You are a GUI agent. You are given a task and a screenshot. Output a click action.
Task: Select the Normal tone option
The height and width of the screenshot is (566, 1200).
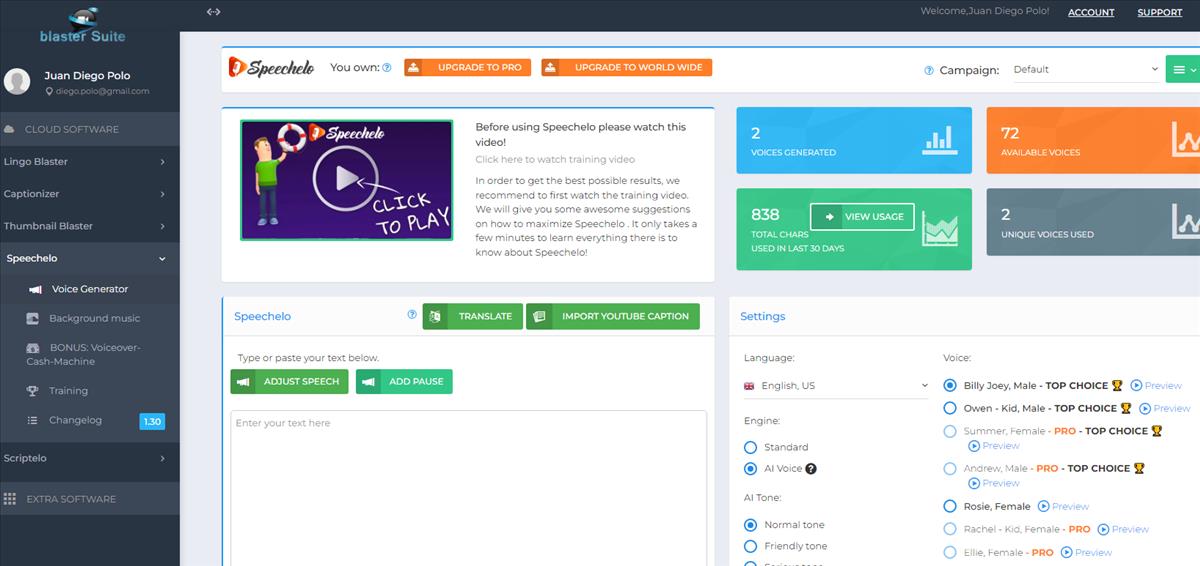[x=751, y=525]
